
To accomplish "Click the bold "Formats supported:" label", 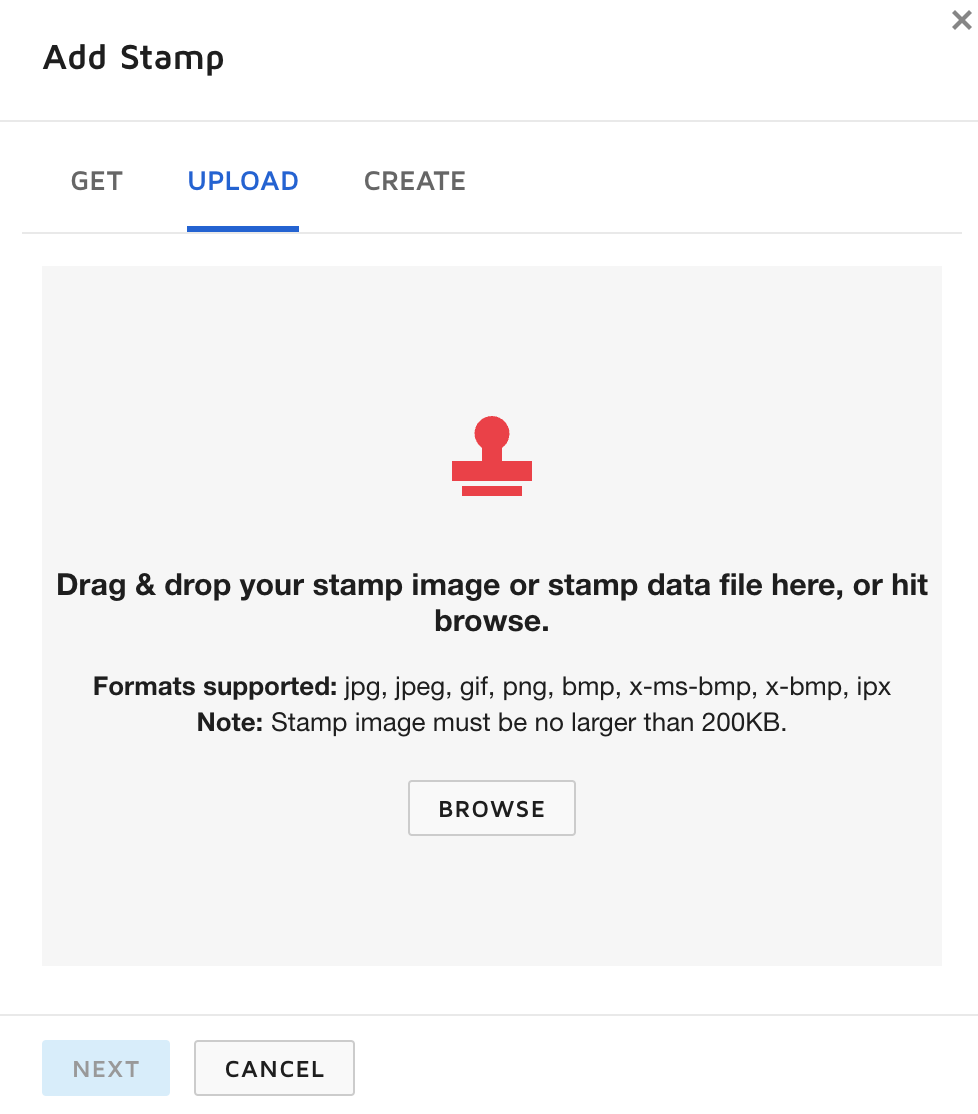I will pyautogui.click(x=215, y=687).
